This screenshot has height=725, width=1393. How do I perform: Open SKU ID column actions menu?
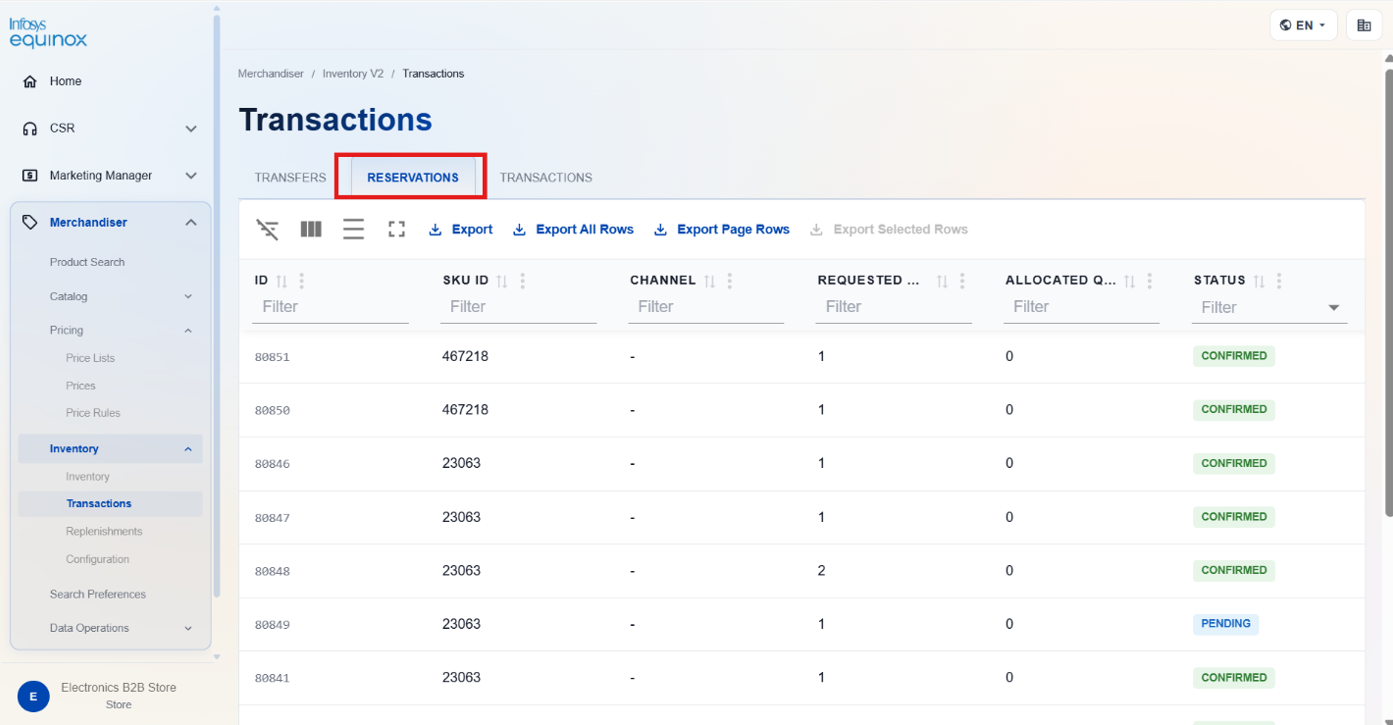[x=522, y=281]
